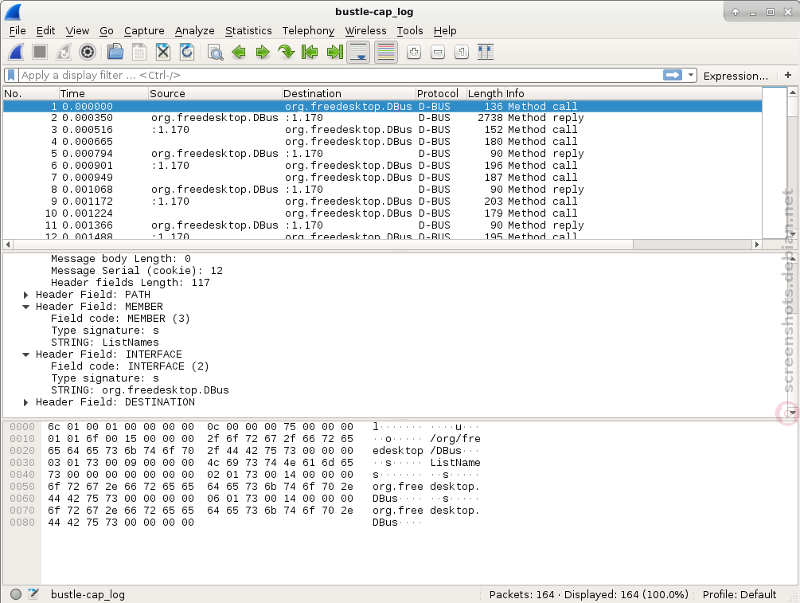800x603 pixels.
Task: Expand Header Field: PATH
Action: (26, 295)
